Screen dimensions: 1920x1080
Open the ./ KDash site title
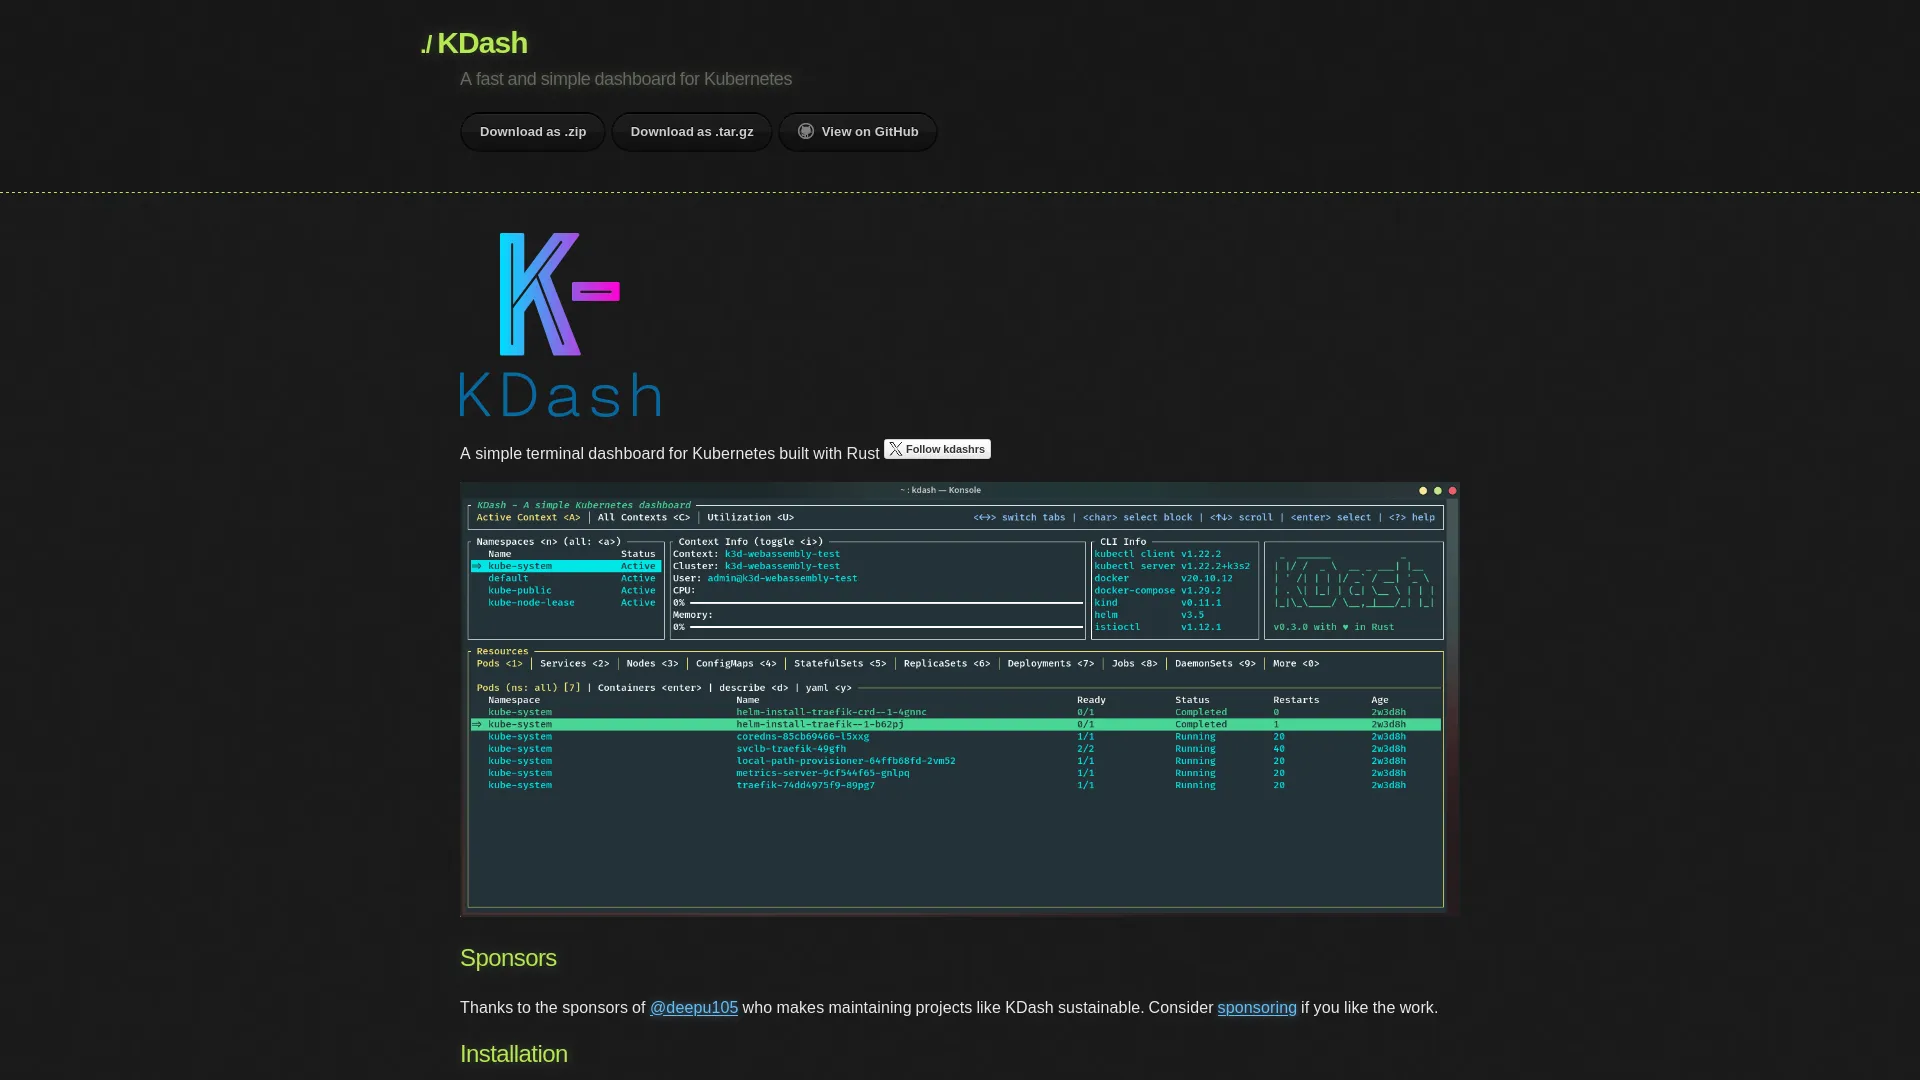[474, 43]
